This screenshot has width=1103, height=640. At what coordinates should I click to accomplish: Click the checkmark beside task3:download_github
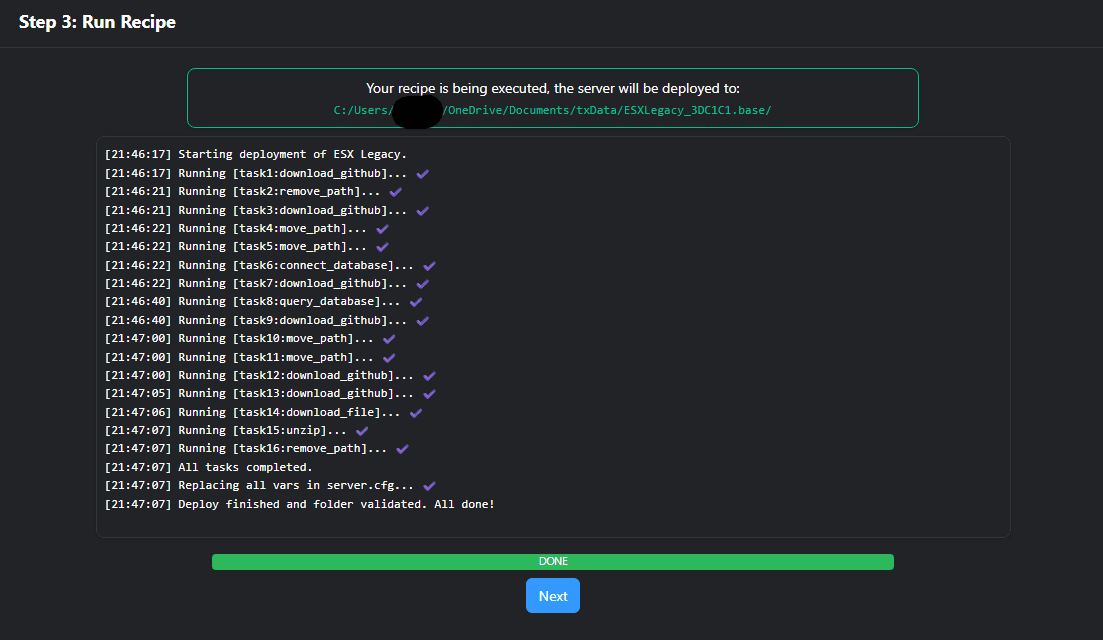(x=423, y=210)
